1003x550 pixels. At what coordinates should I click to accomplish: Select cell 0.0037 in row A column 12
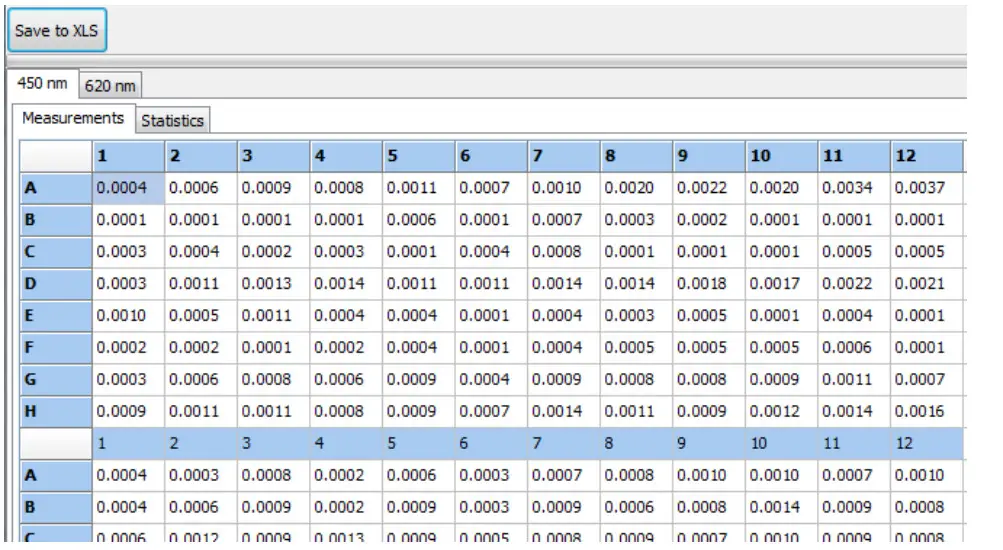pos(926,188)
